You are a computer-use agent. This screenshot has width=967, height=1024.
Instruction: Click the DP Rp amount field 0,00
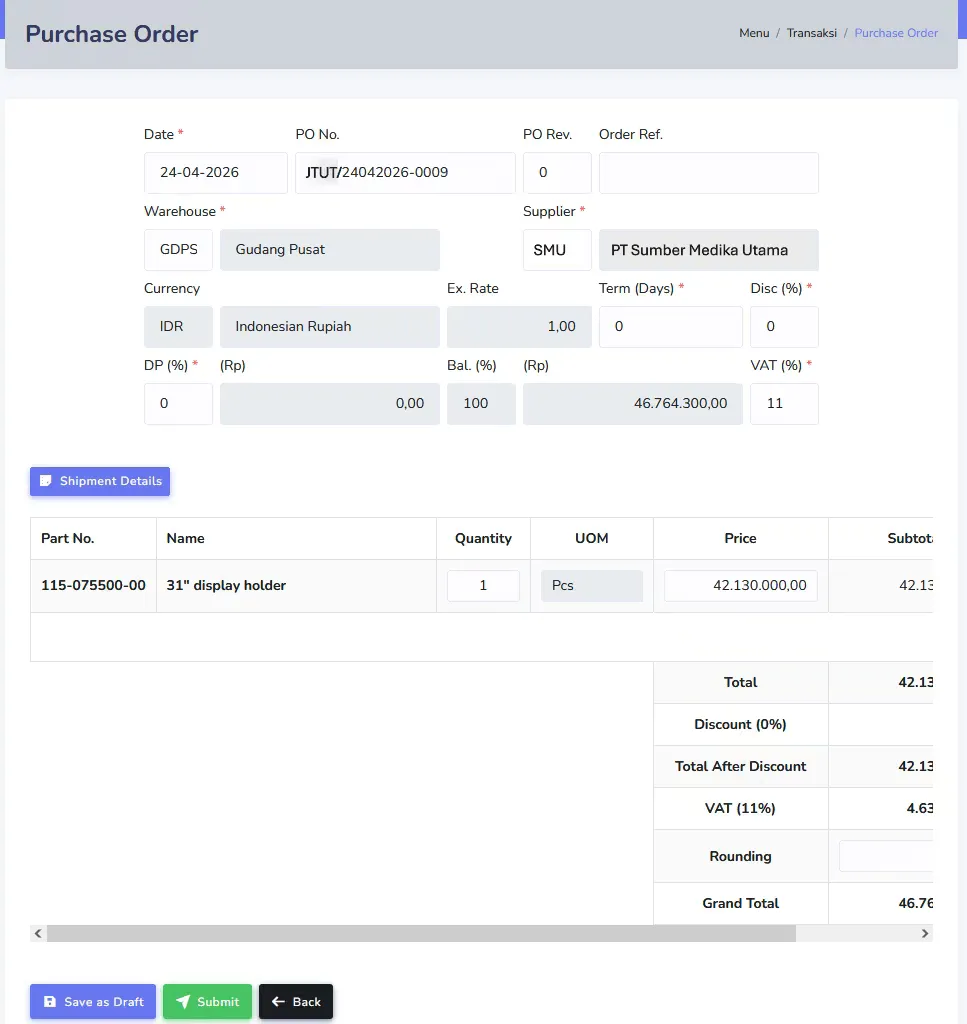[330, 404]
